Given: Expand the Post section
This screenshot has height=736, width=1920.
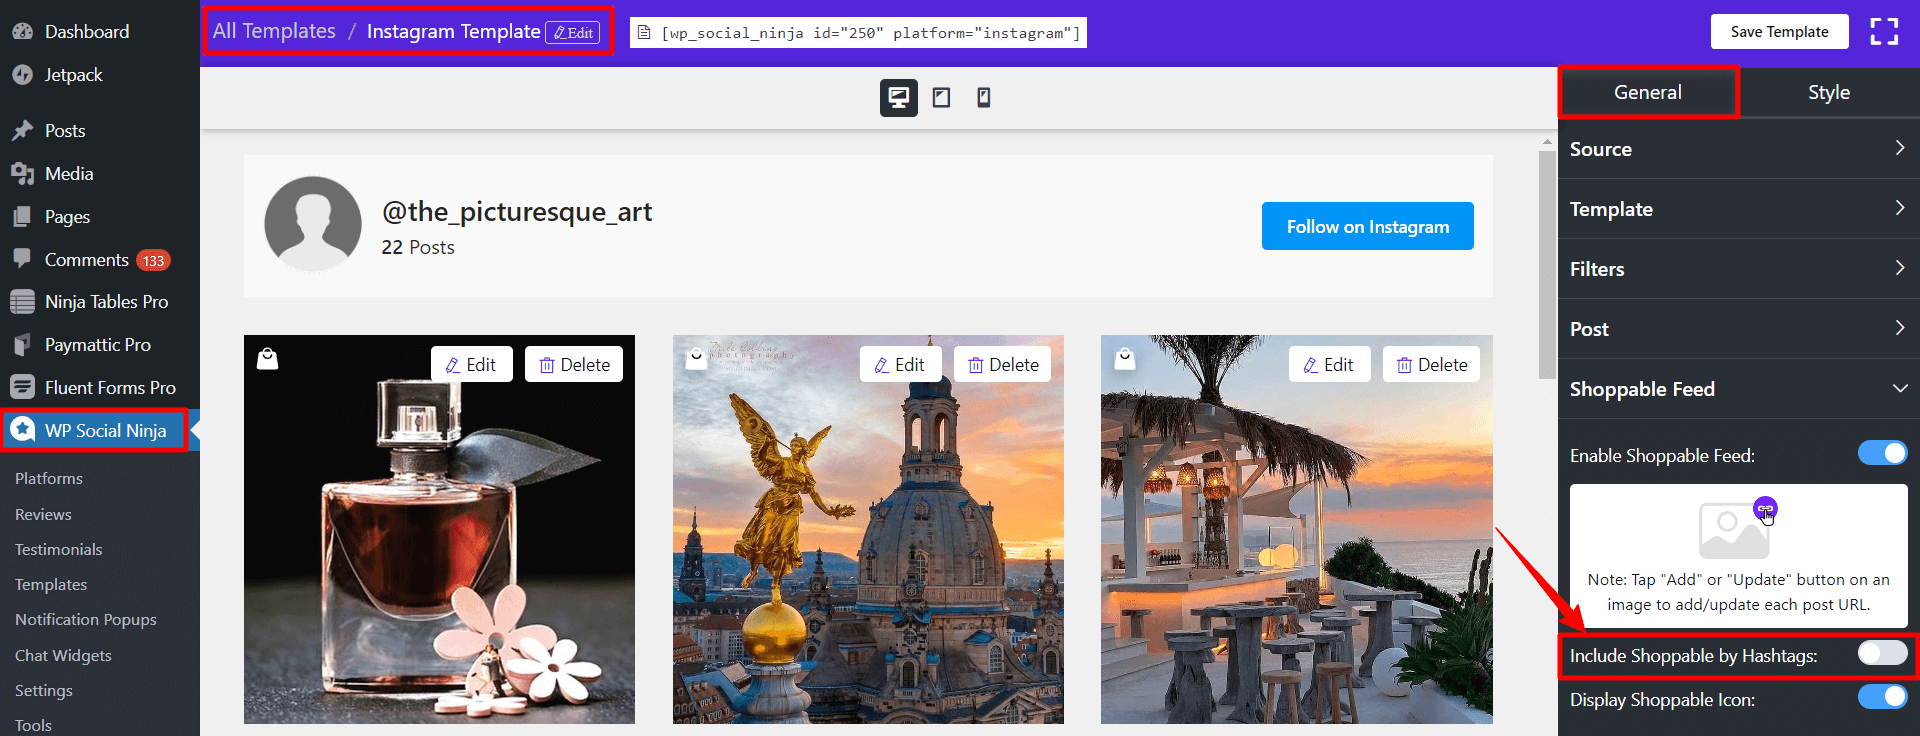Looking at the screenshot, I should [x=1738, y=329].
